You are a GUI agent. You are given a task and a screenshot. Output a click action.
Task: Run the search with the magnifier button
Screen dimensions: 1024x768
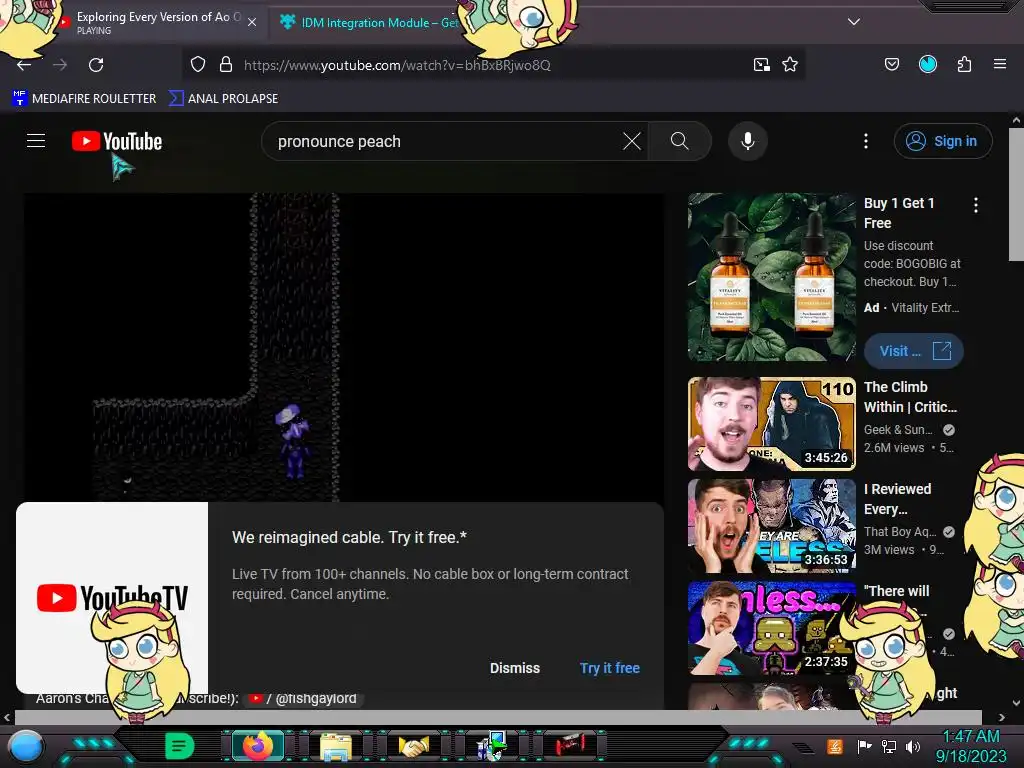tap(680, 141)
